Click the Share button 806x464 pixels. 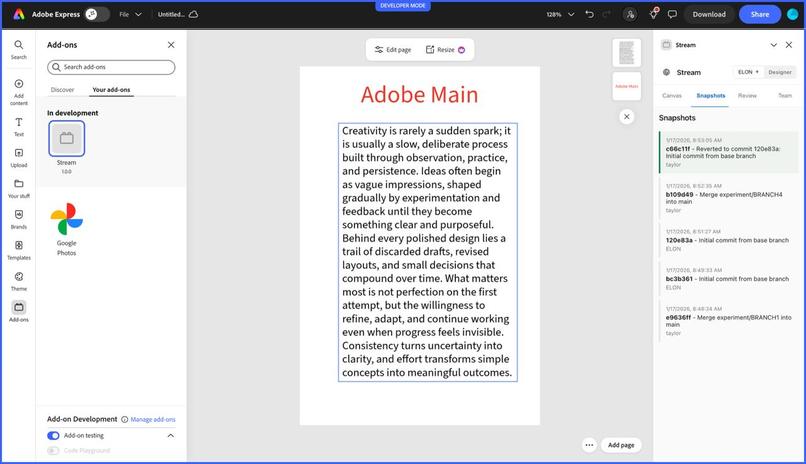(x=760, y=14)
